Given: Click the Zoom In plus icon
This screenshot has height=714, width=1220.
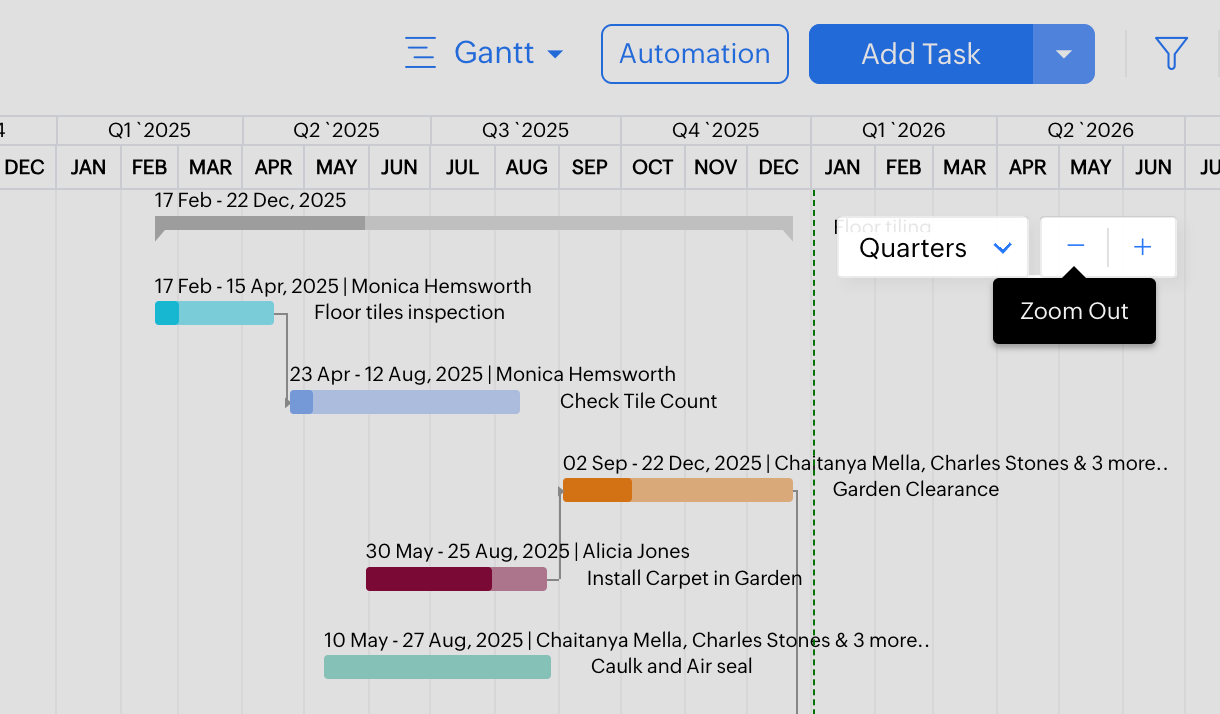Looking at the screenshot, I should 1142,247.
